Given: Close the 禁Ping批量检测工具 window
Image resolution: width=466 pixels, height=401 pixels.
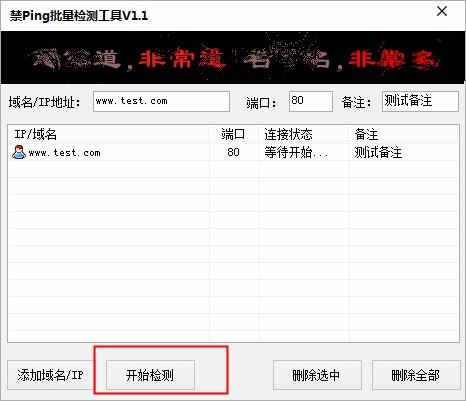Looking at the screenshot, I should click(442, 11).
